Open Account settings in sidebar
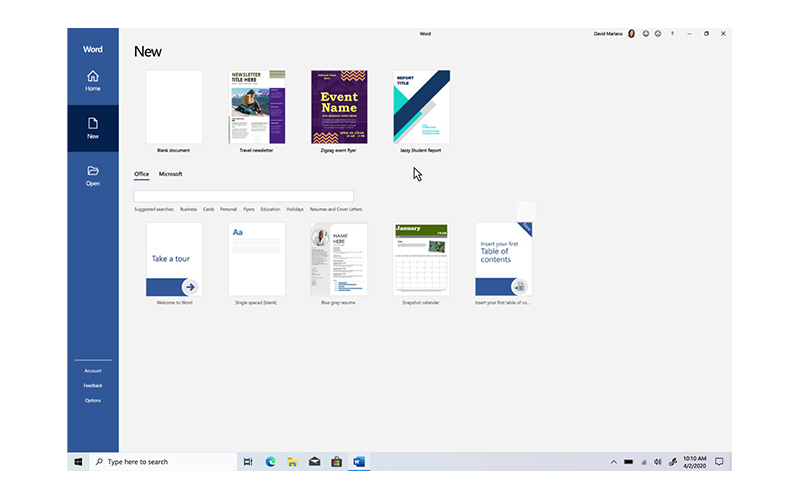The width and height of the screenshot is (800, 500). pos(92,371)
